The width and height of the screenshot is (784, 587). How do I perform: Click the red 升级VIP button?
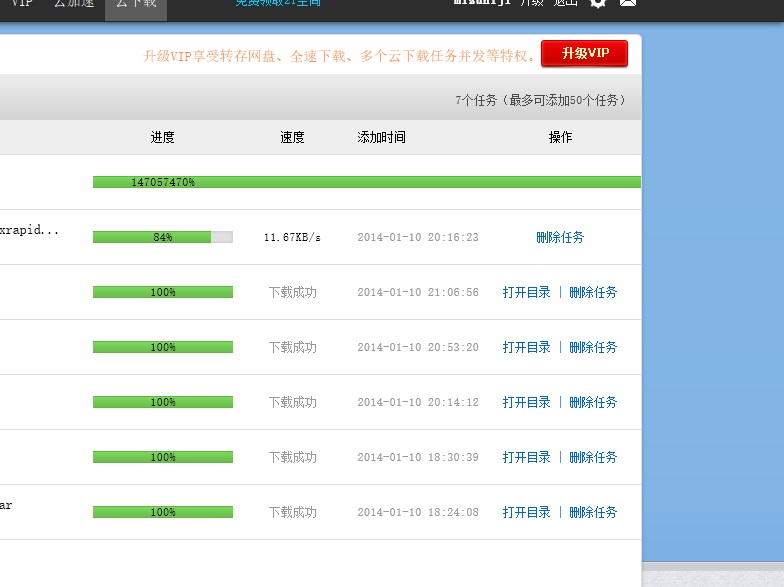[x=584, y=54]
